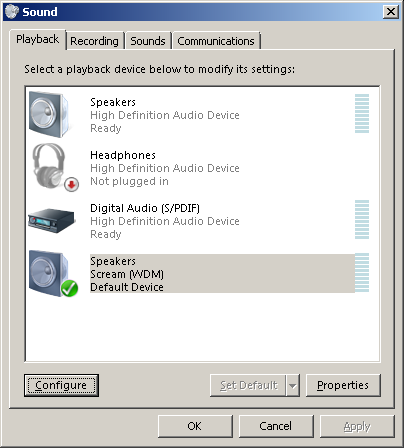Select the Headphones device icon
This screenshot has height=448, width=404.
[55, 167]
